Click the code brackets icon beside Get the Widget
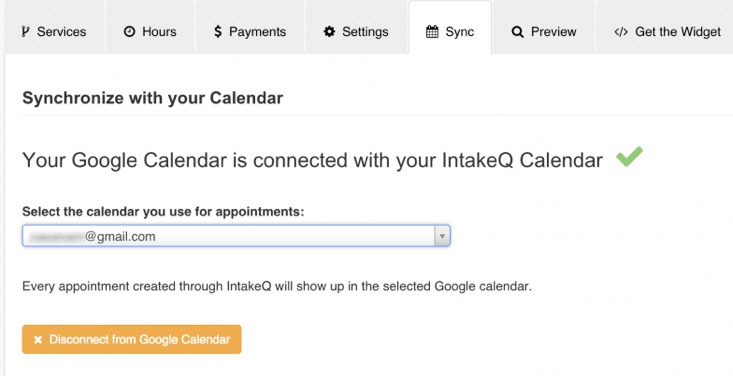 click(621, 32)
